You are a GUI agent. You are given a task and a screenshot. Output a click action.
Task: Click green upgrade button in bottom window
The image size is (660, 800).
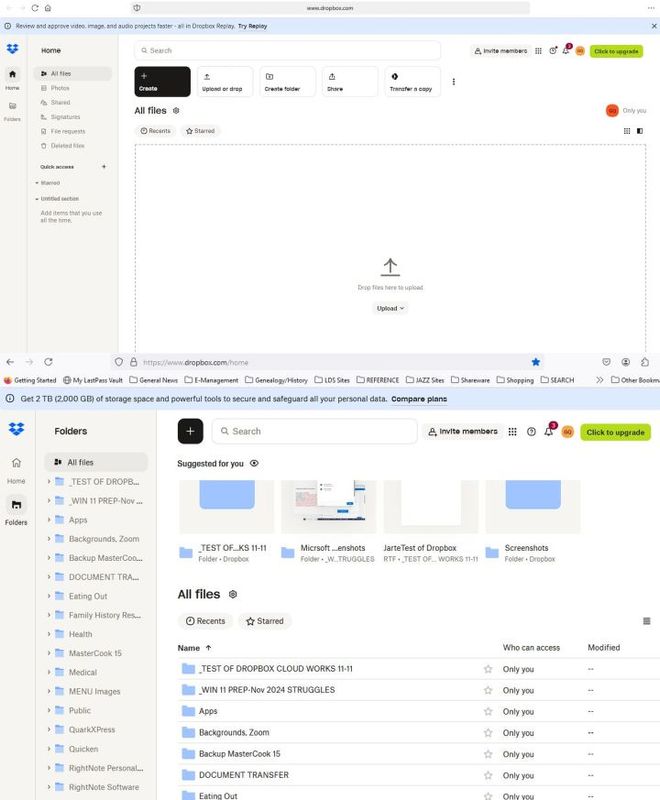[615, 432]
